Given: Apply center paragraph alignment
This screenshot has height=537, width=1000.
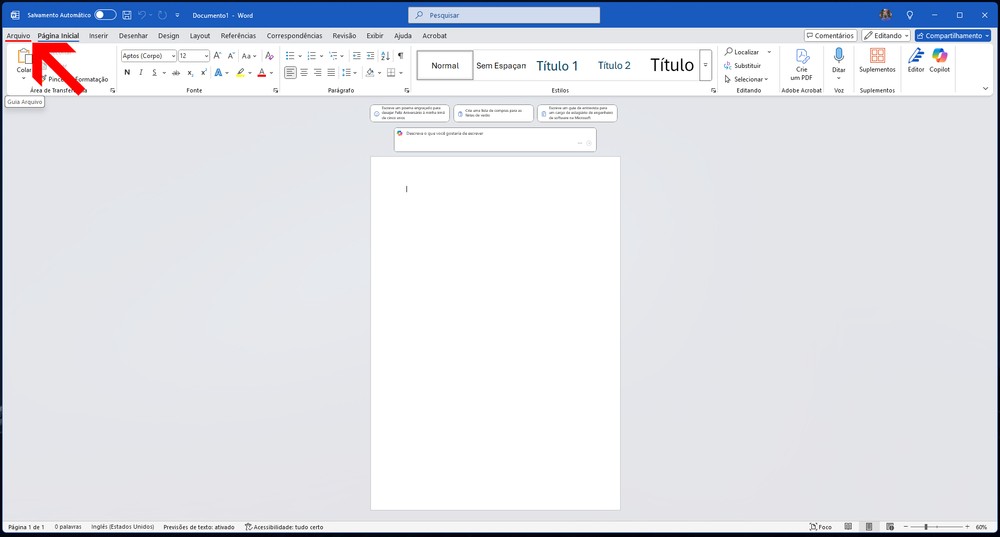Looking at the screenshot, I should (x=304, y=73).
